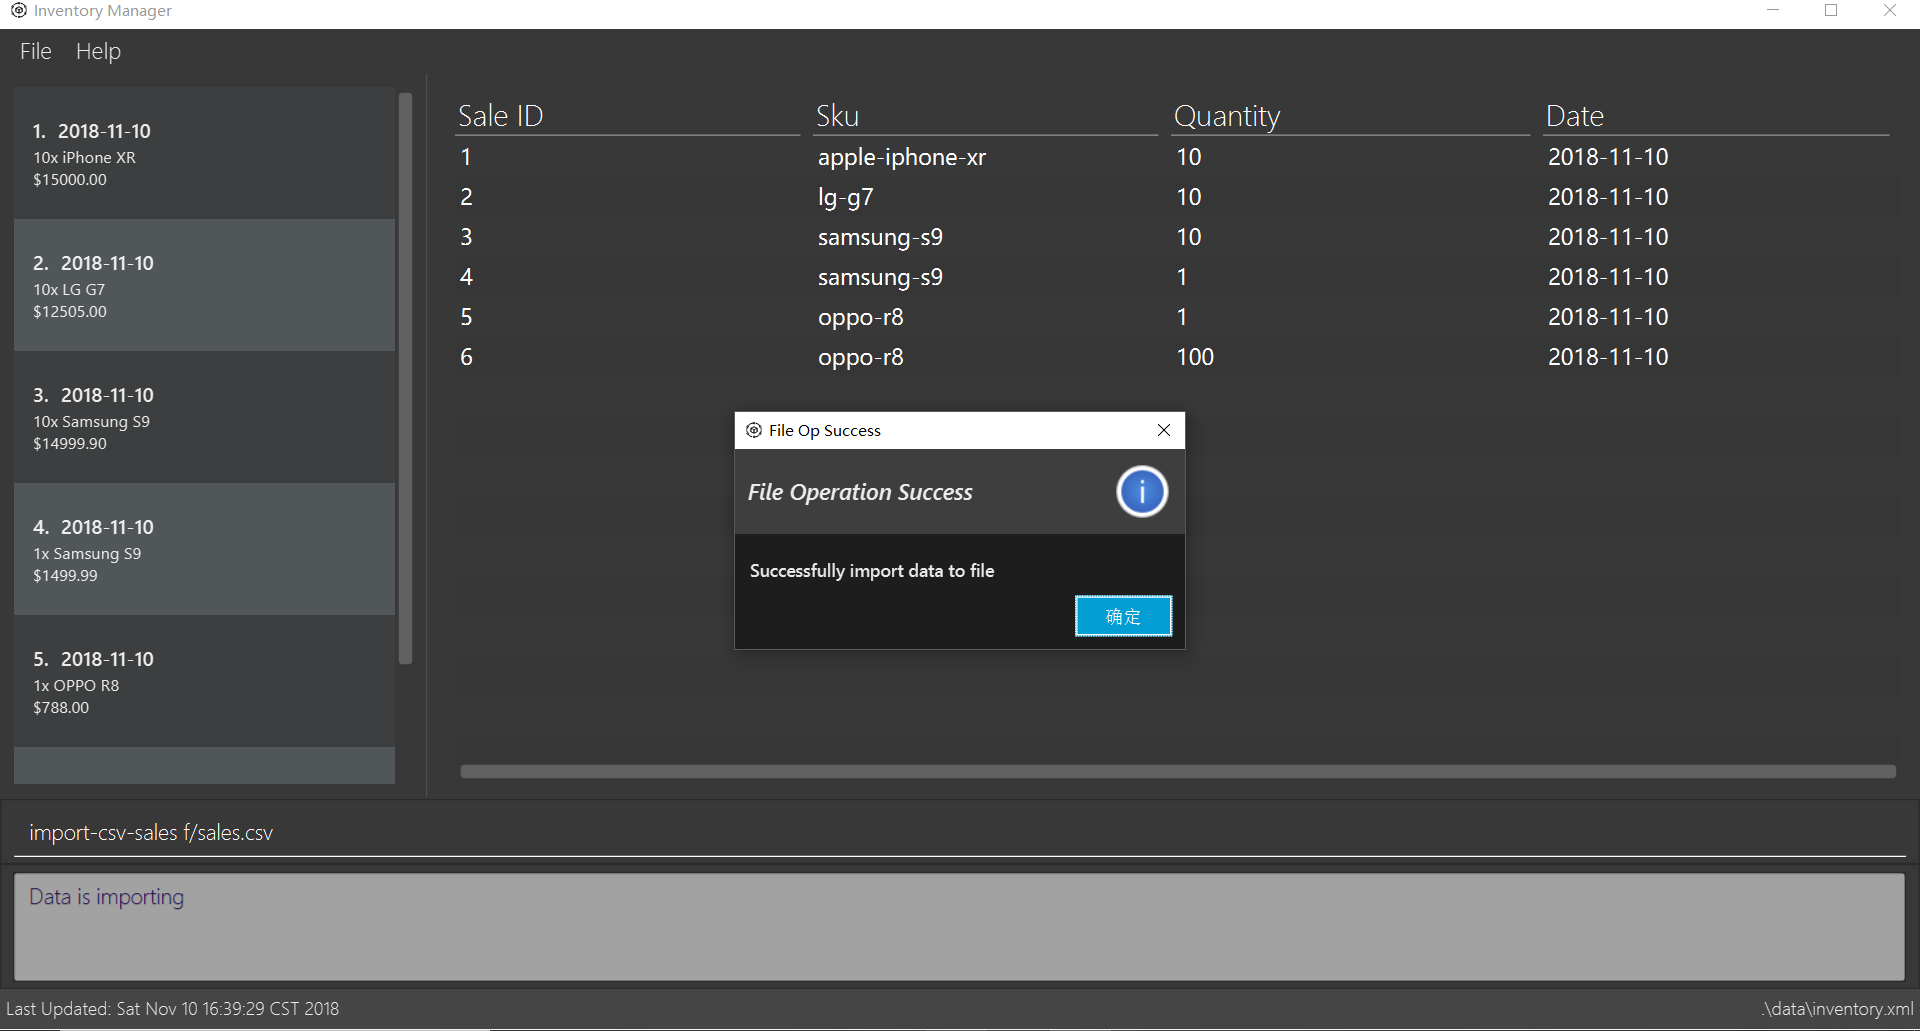The width and height of the screenshot is (1920, 1031).
Task: Focus the command input field
Action: click(960, 833)
